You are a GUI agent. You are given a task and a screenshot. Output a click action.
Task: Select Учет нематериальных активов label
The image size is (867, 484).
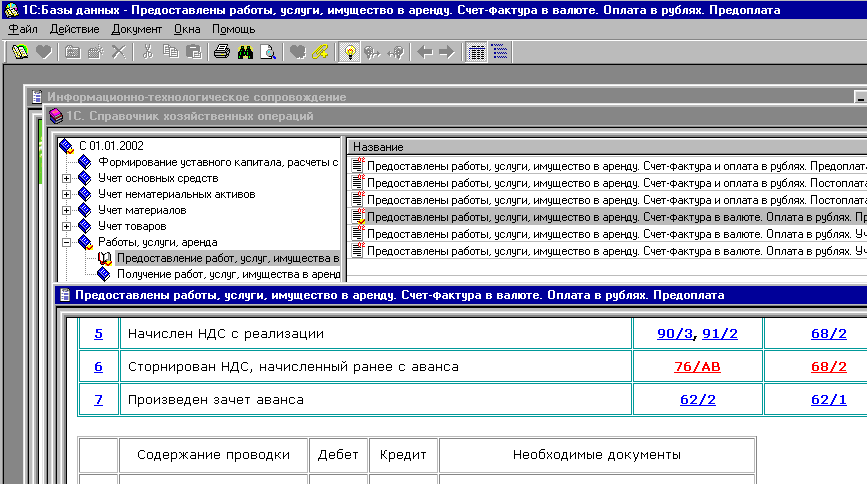tap(176, 194)
